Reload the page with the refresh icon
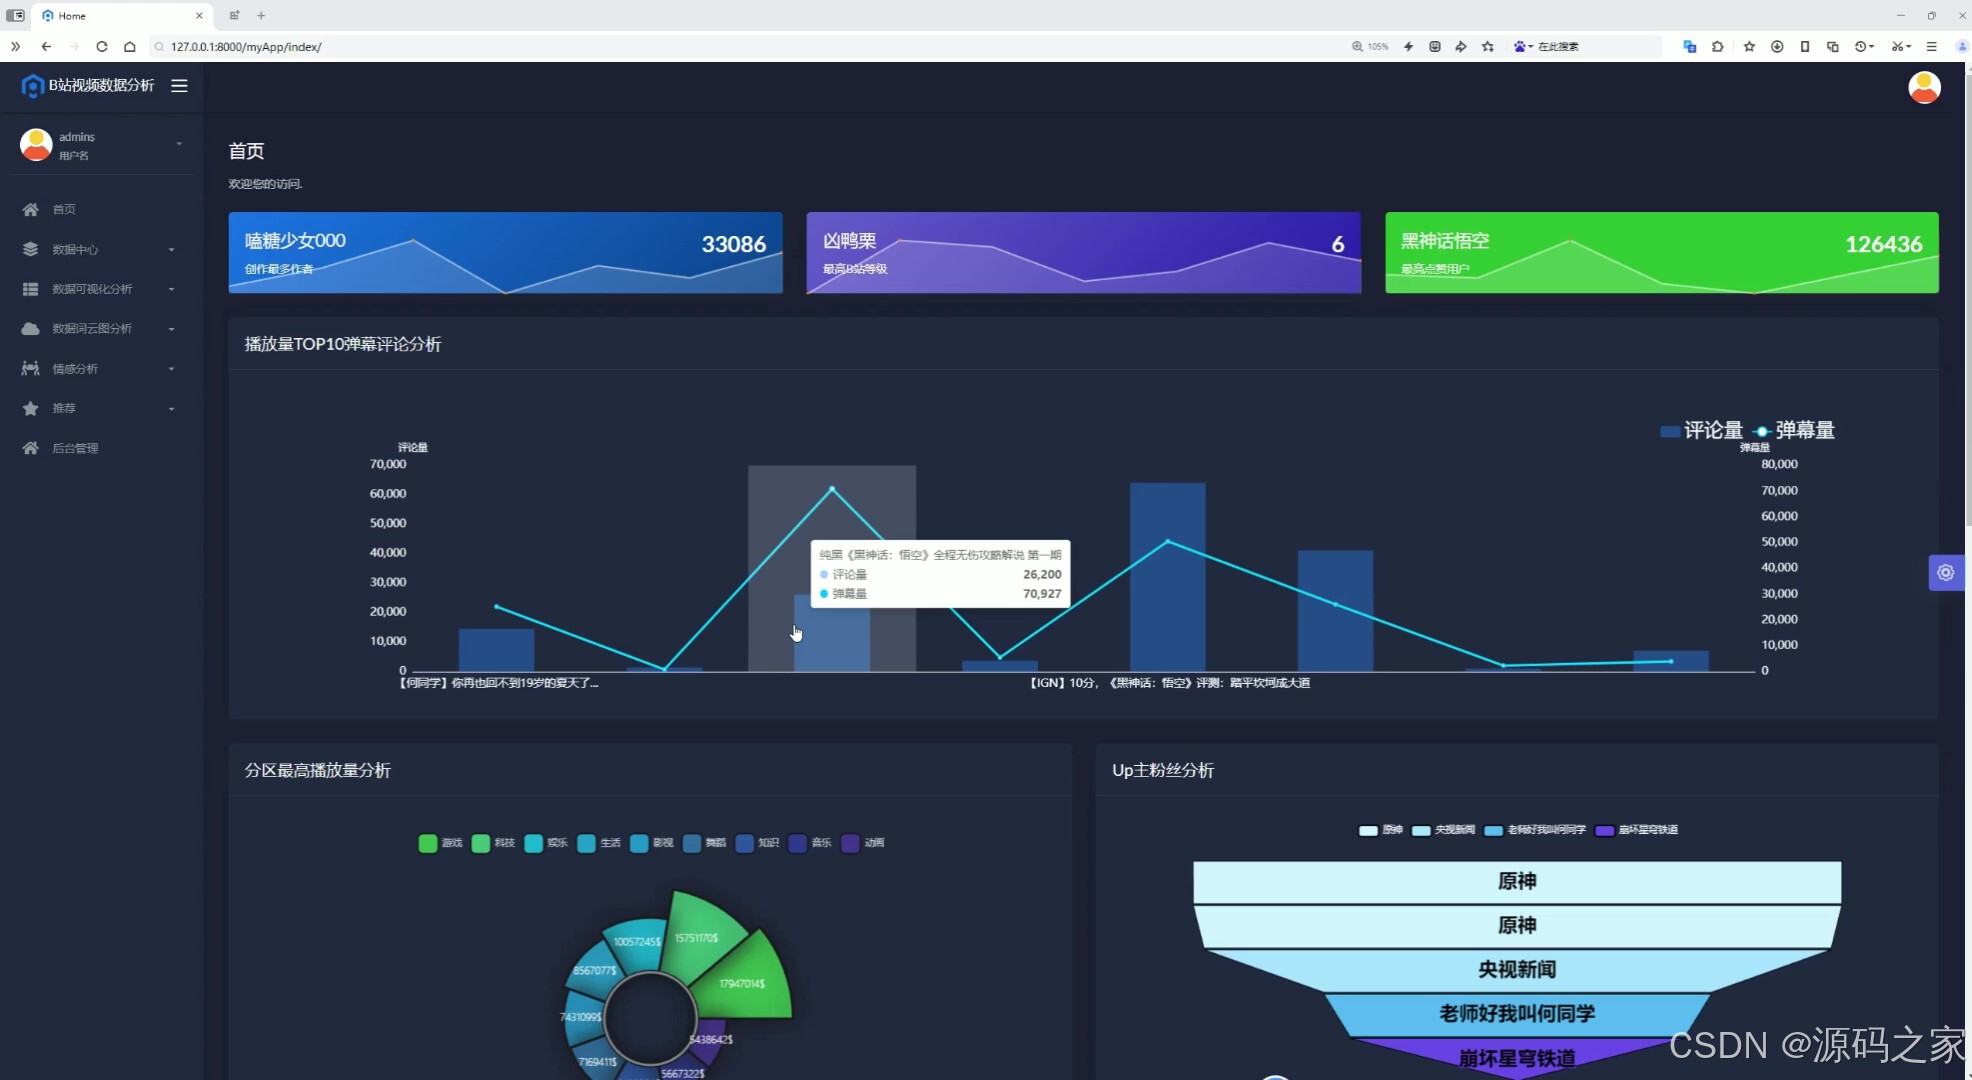 click(x=102, y=46)
